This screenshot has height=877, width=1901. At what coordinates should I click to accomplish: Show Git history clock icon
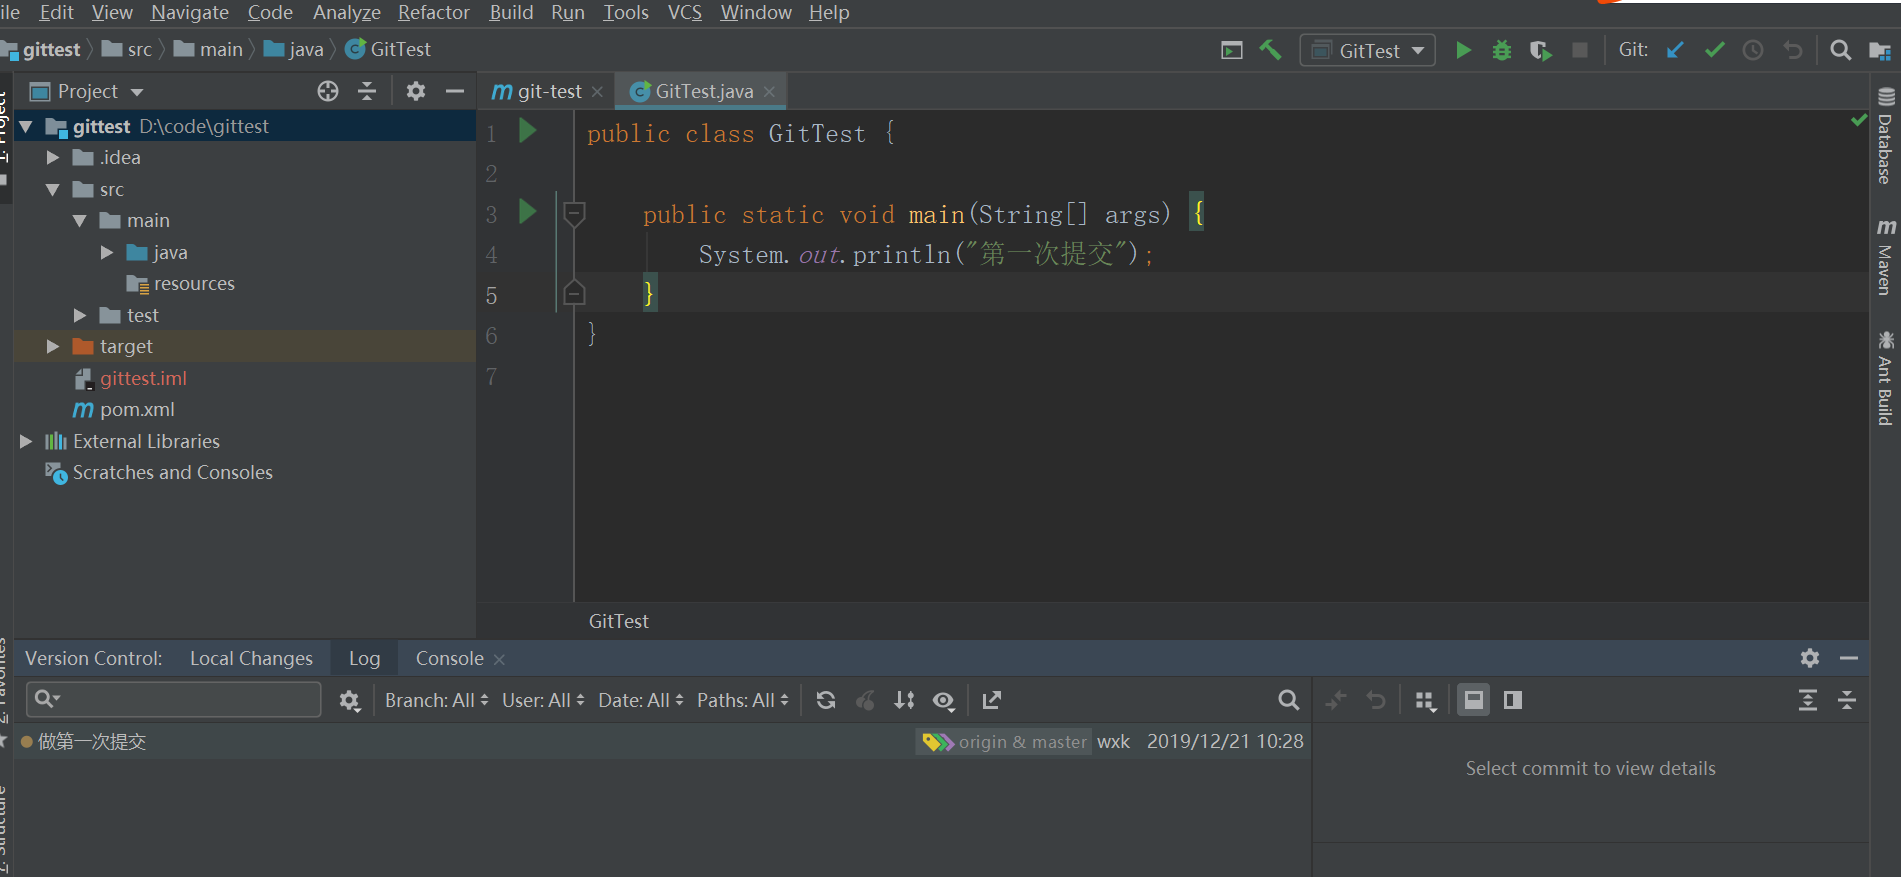pos(1753,50)
